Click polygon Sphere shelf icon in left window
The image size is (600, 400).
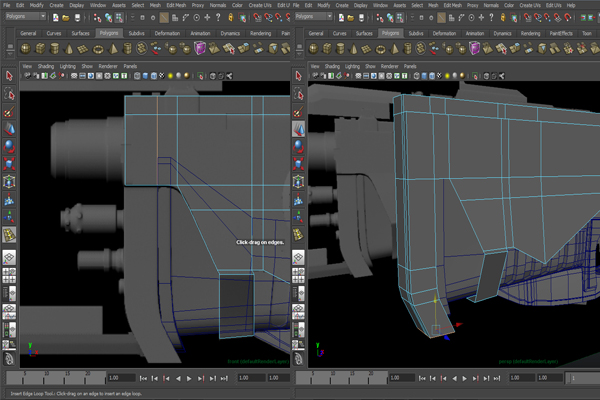coord(26,49)
